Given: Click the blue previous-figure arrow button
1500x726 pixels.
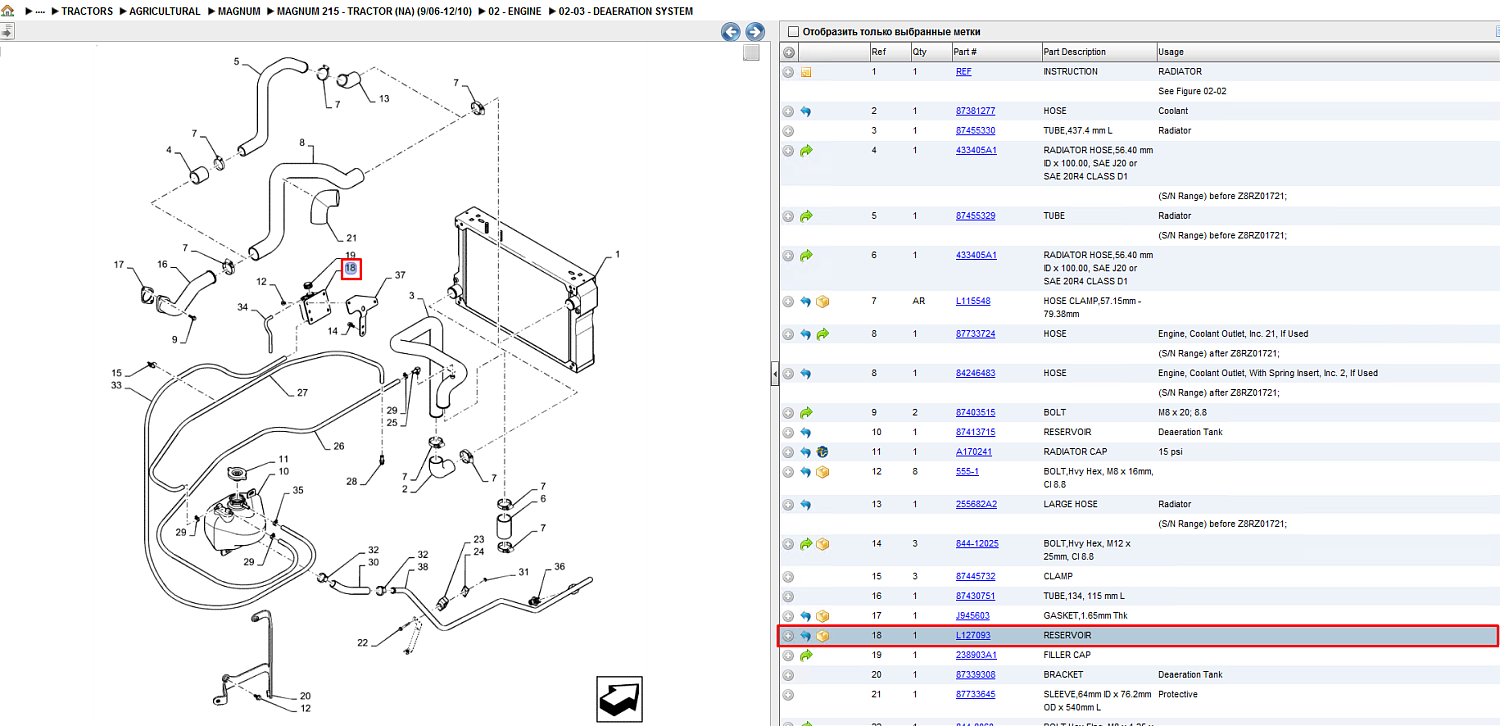Looking at the screenshot, I should [x=731, y=32].
